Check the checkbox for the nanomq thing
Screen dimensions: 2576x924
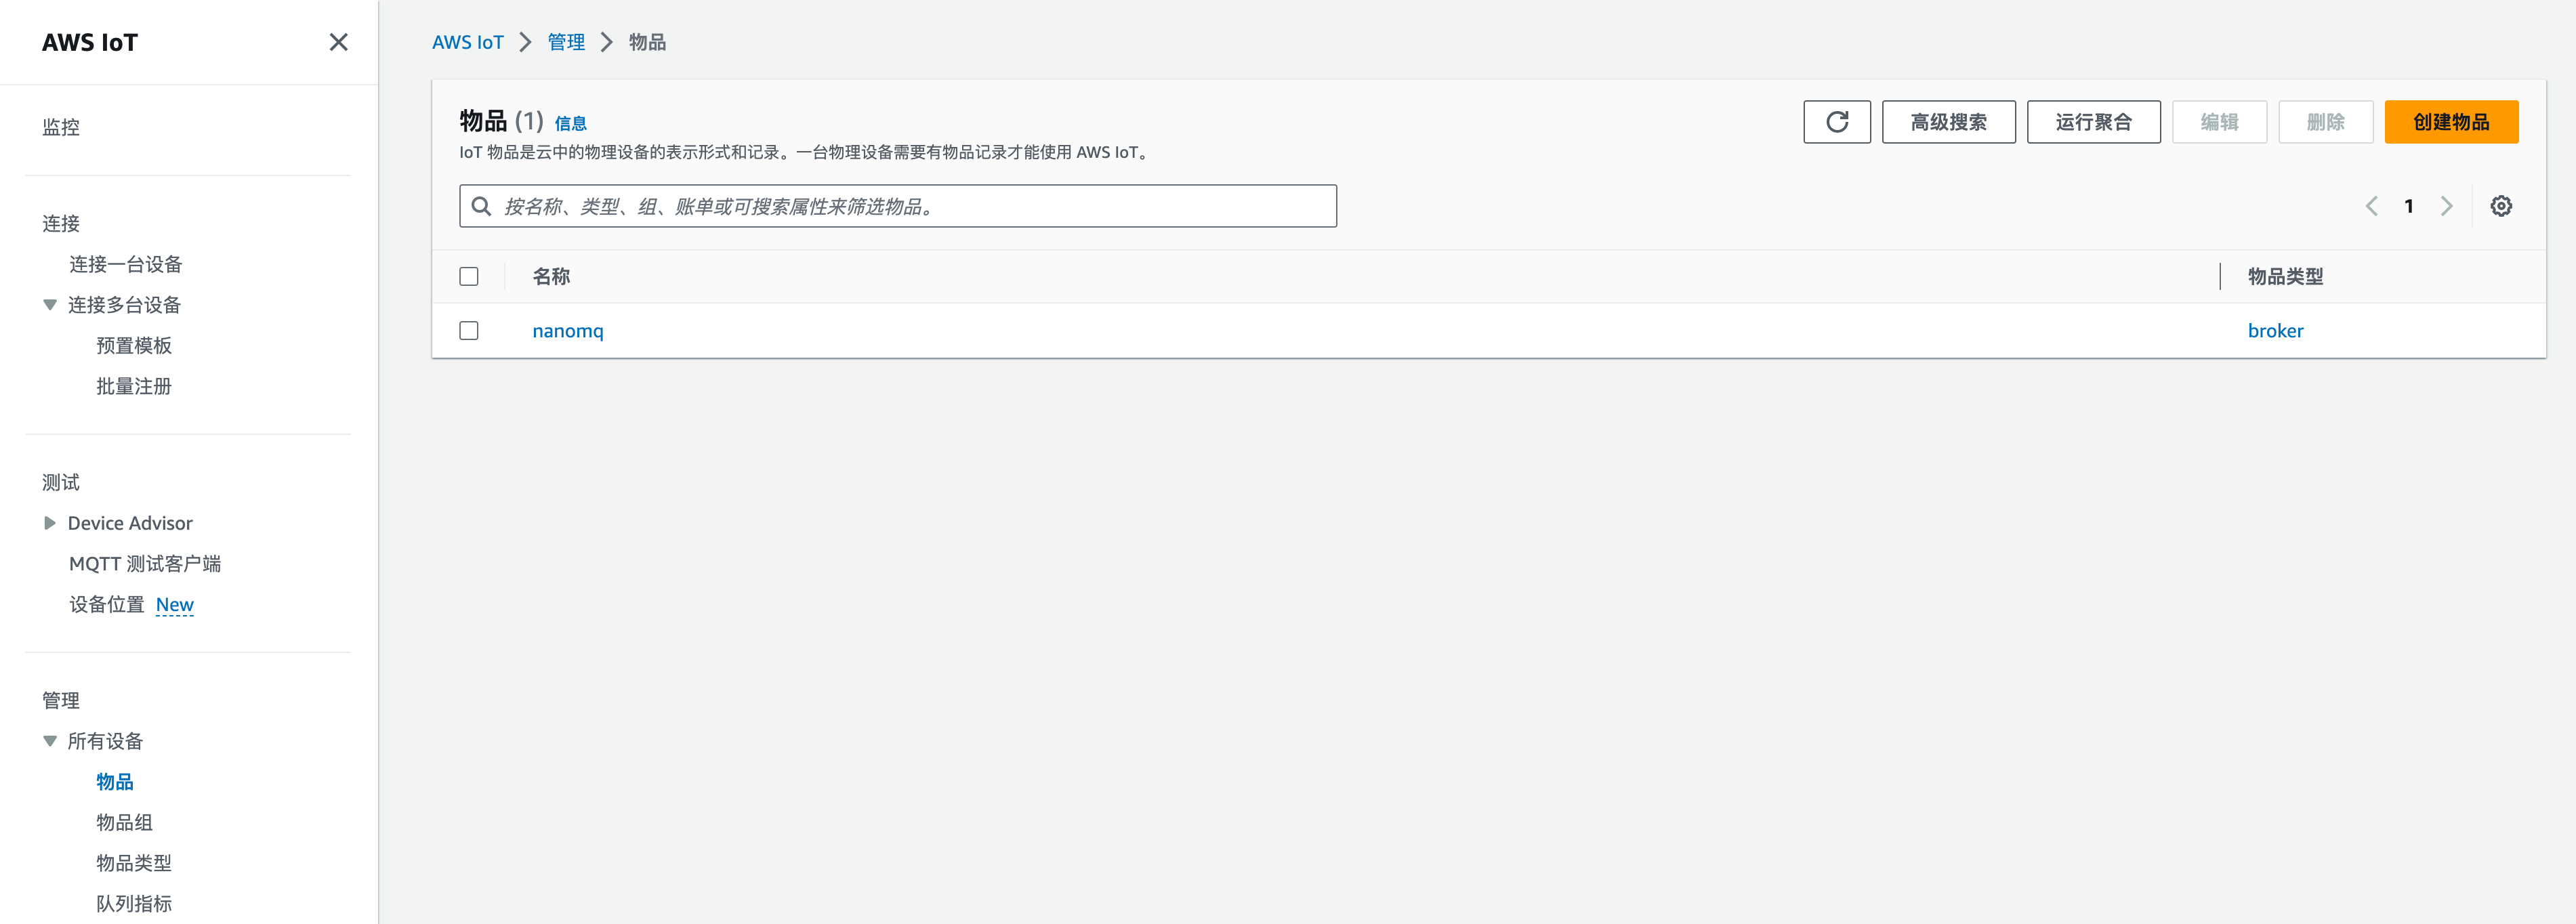pyautogui.click(x=468, y=330)
